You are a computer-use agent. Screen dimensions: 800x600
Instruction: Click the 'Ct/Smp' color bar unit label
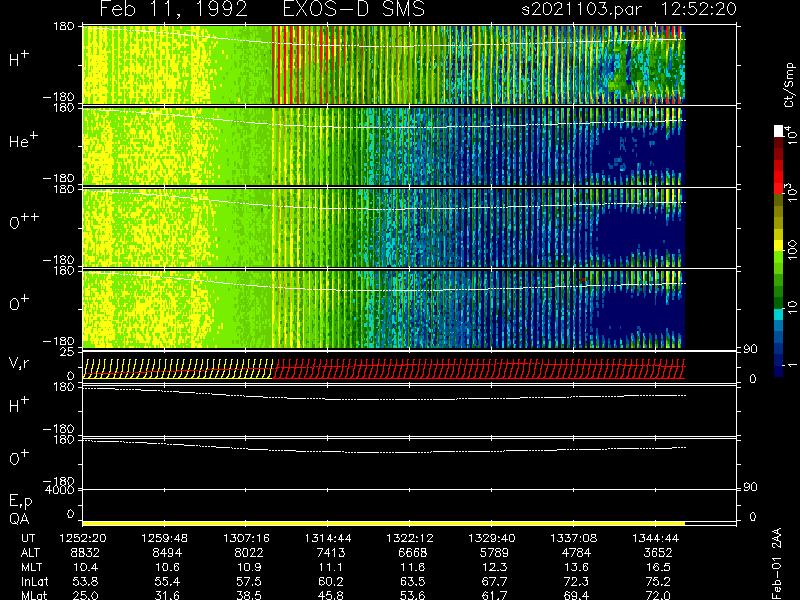point(789,85)
